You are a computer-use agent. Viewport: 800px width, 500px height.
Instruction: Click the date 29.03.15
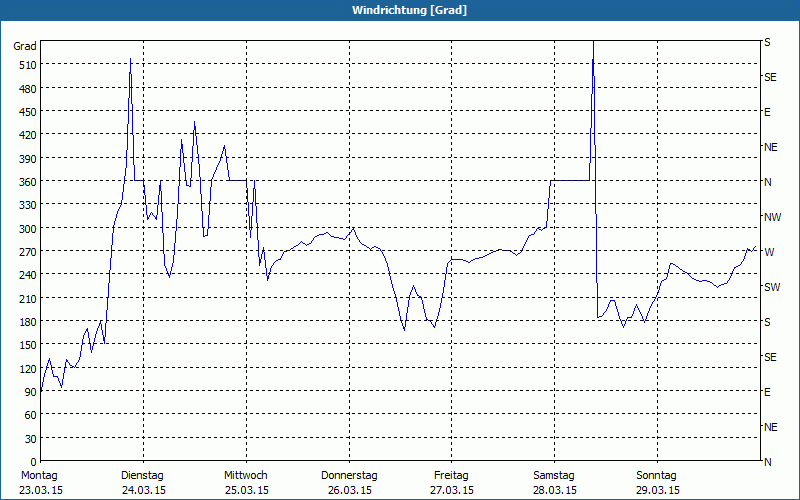pyautogui.click(x=658, y=491)
